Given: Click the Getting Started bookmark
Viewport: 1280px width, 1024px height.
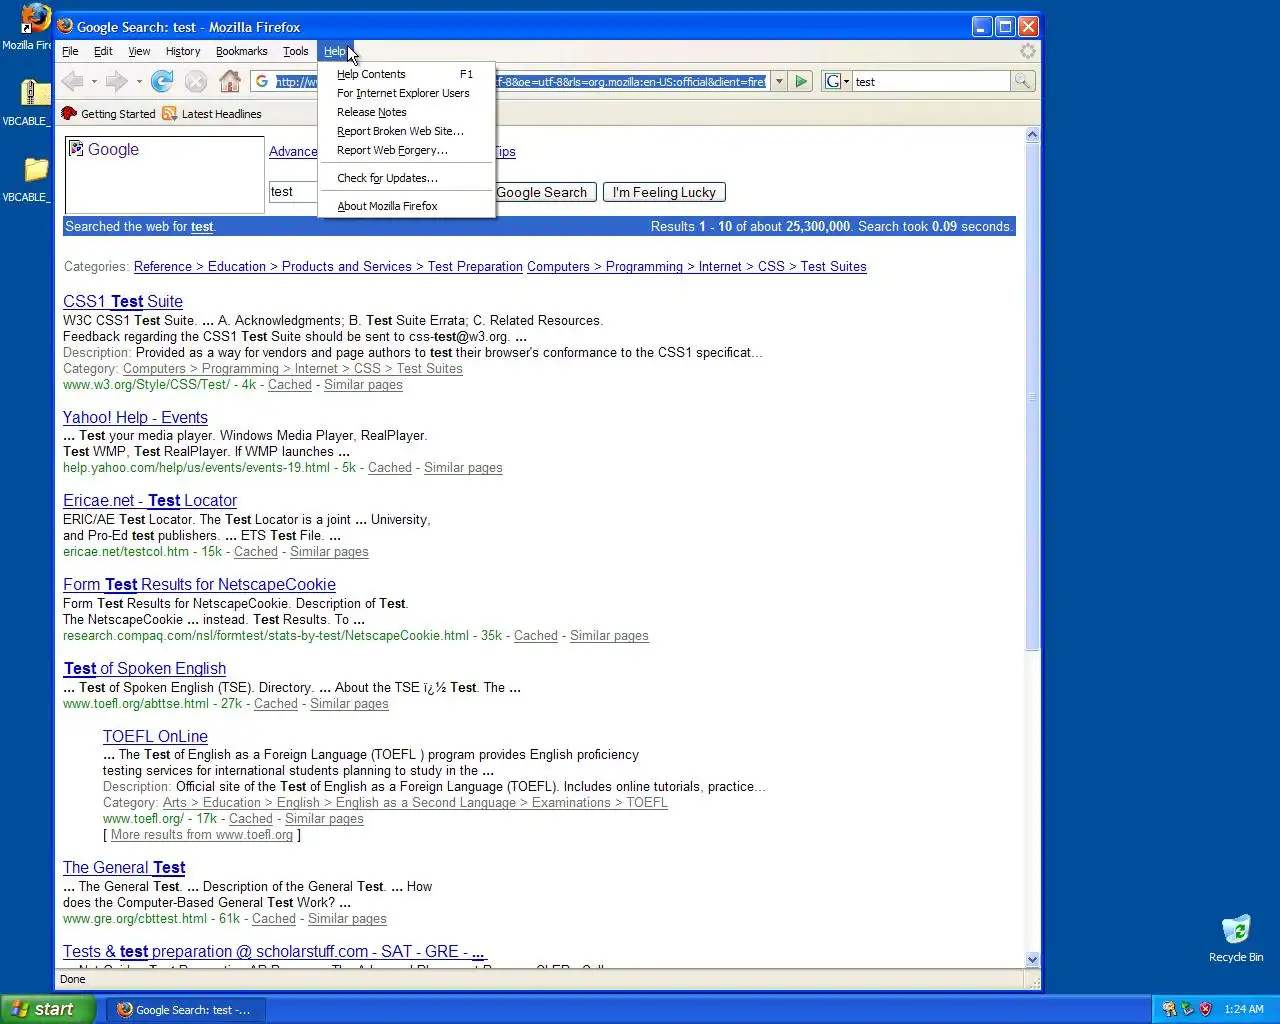Looking at the screenshot, I should 109,114.
